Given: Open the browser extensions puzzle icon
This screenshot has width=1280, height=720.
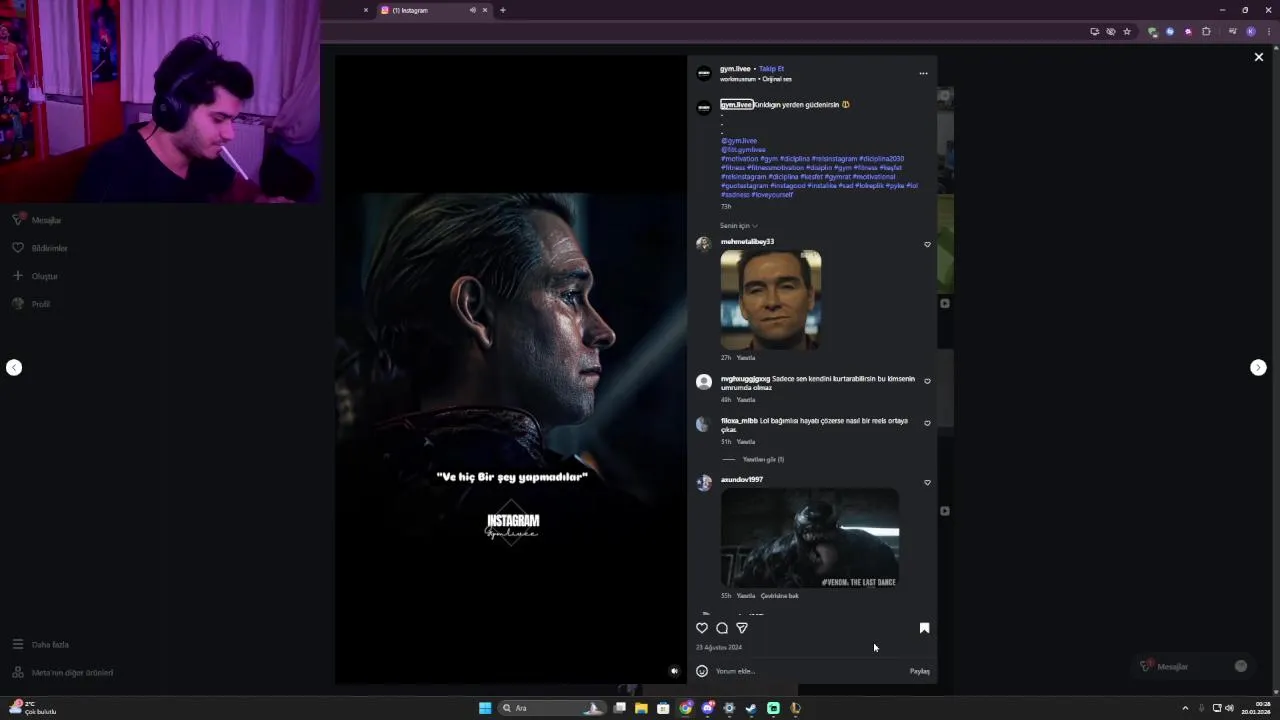Looking at the screenshot, I should pos(1206,32).
